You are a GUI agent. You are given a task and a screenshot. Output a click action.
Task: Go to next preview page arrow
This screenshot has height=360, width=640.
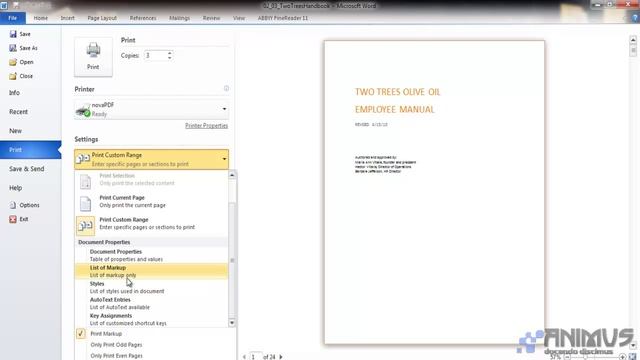[x=281, y=357]
